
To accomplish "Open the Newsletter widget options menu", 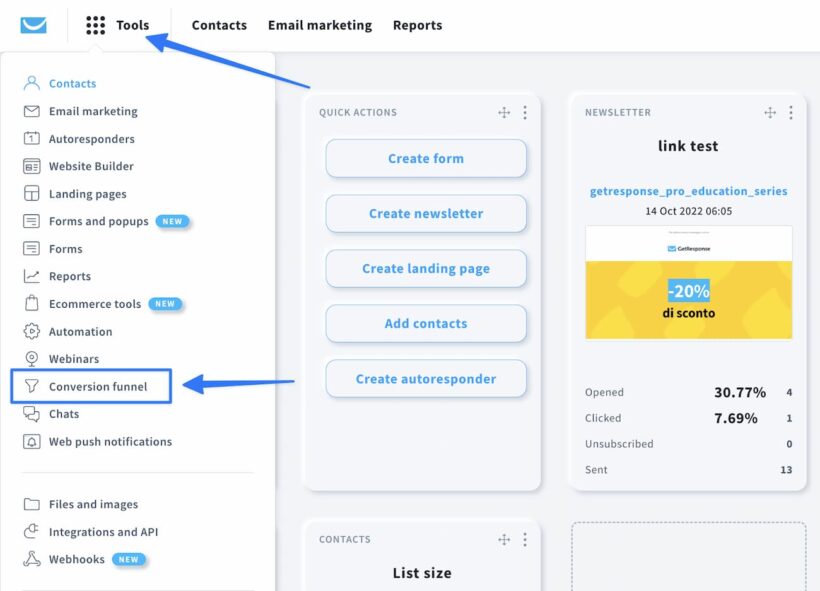I will 791,112.
